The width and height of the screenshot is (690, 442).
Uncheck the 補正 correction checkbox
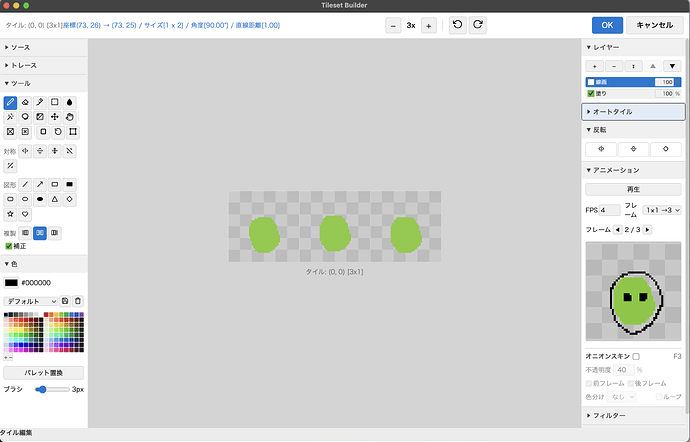(8, 246)
